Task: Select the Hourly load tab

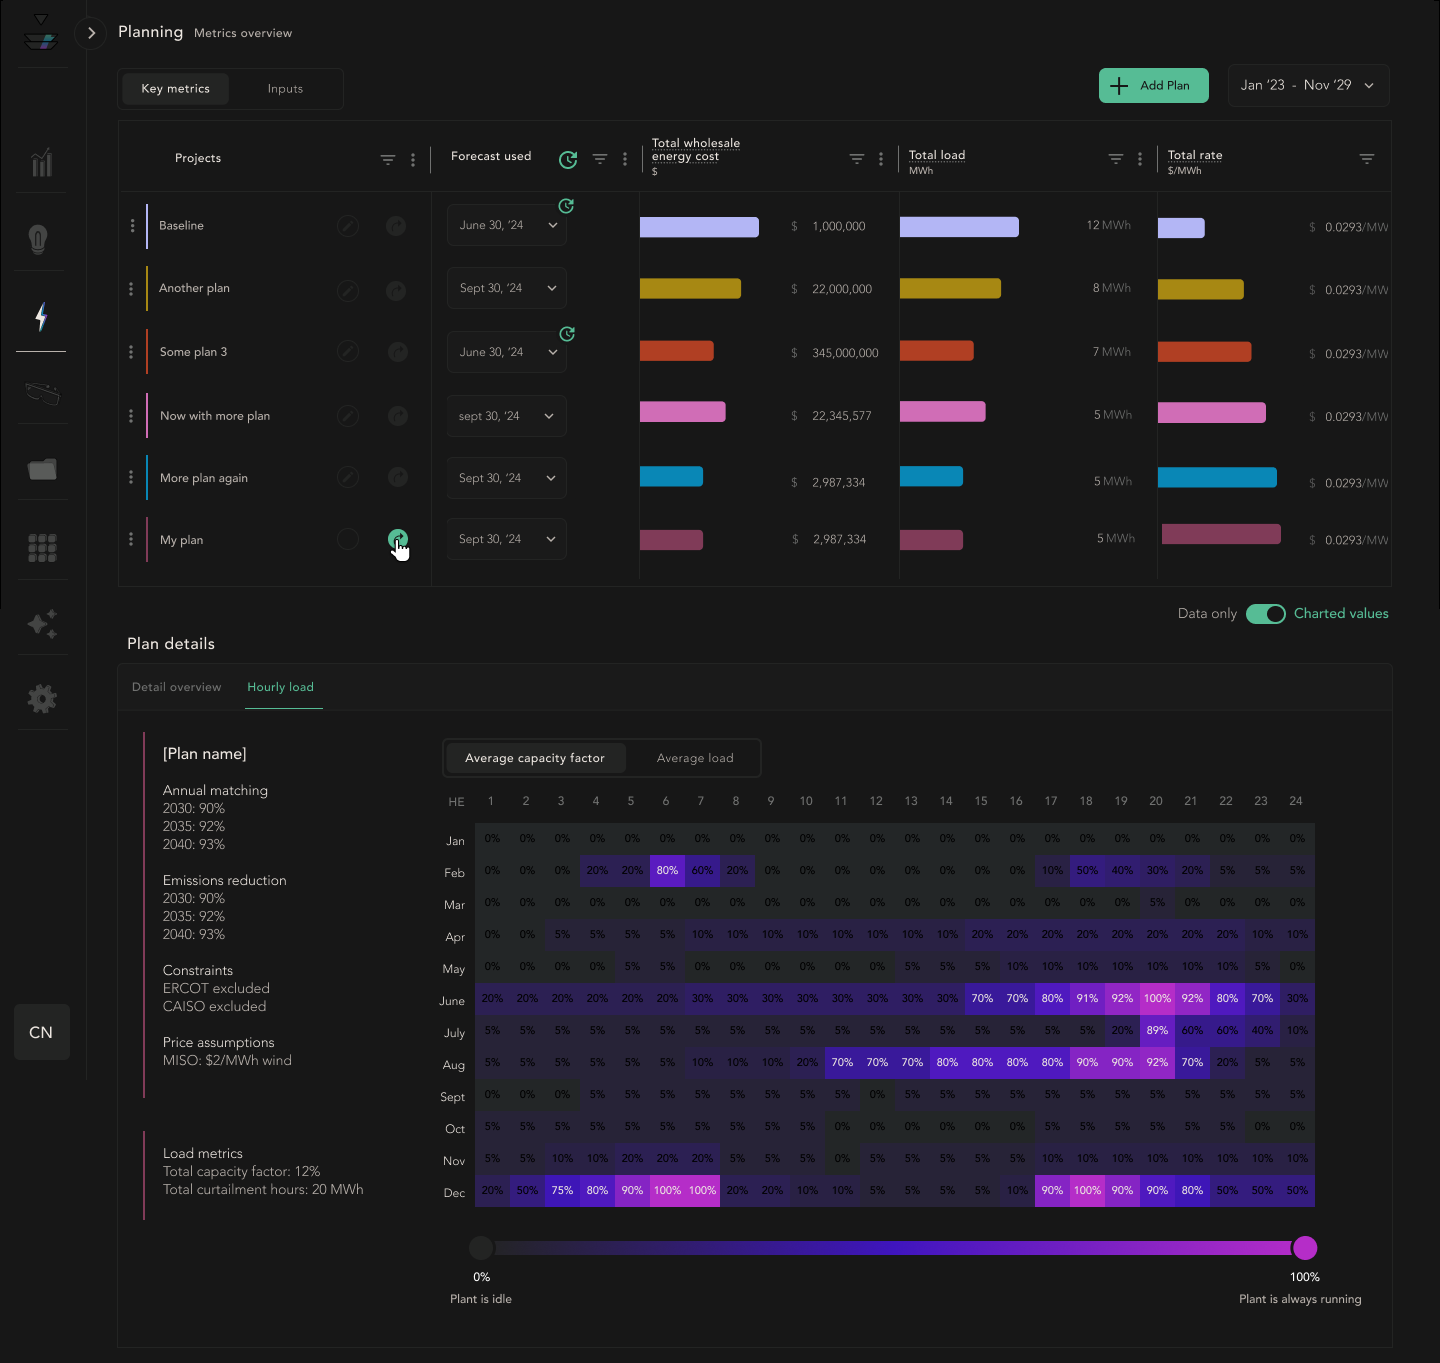Action: click(x=281, y=687)
